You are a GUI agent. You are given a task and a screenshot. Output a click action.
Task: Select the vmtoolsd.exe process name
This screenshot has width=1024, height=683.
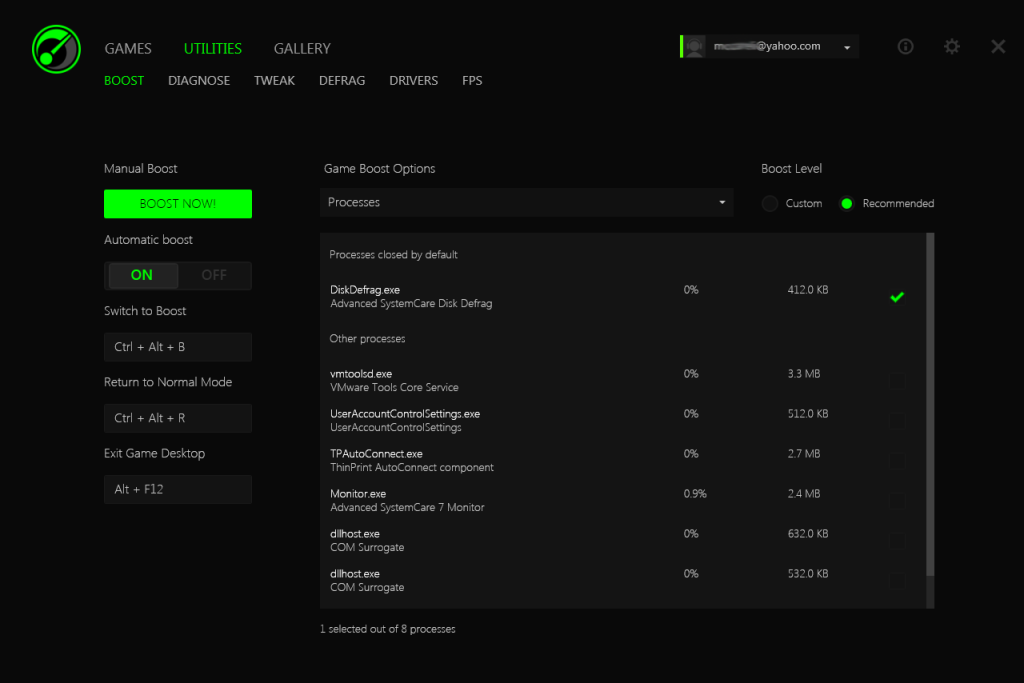361,374
